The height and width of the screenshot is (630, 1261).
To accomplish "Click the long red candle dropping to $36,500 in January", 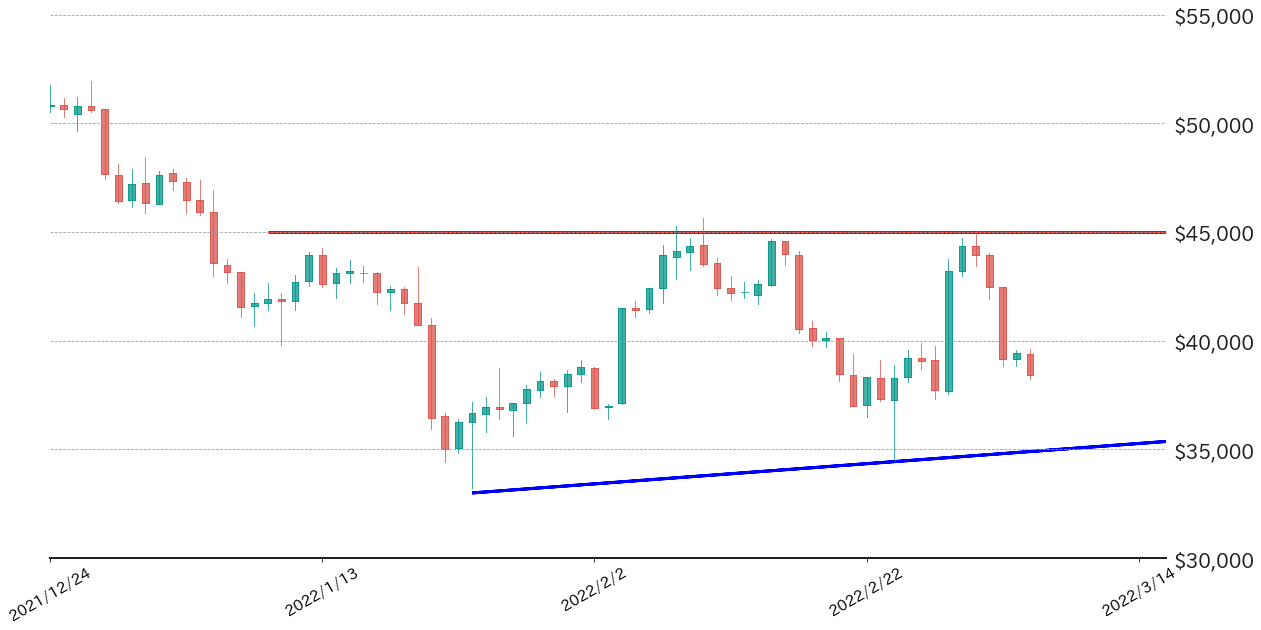I will click(432, 371).
